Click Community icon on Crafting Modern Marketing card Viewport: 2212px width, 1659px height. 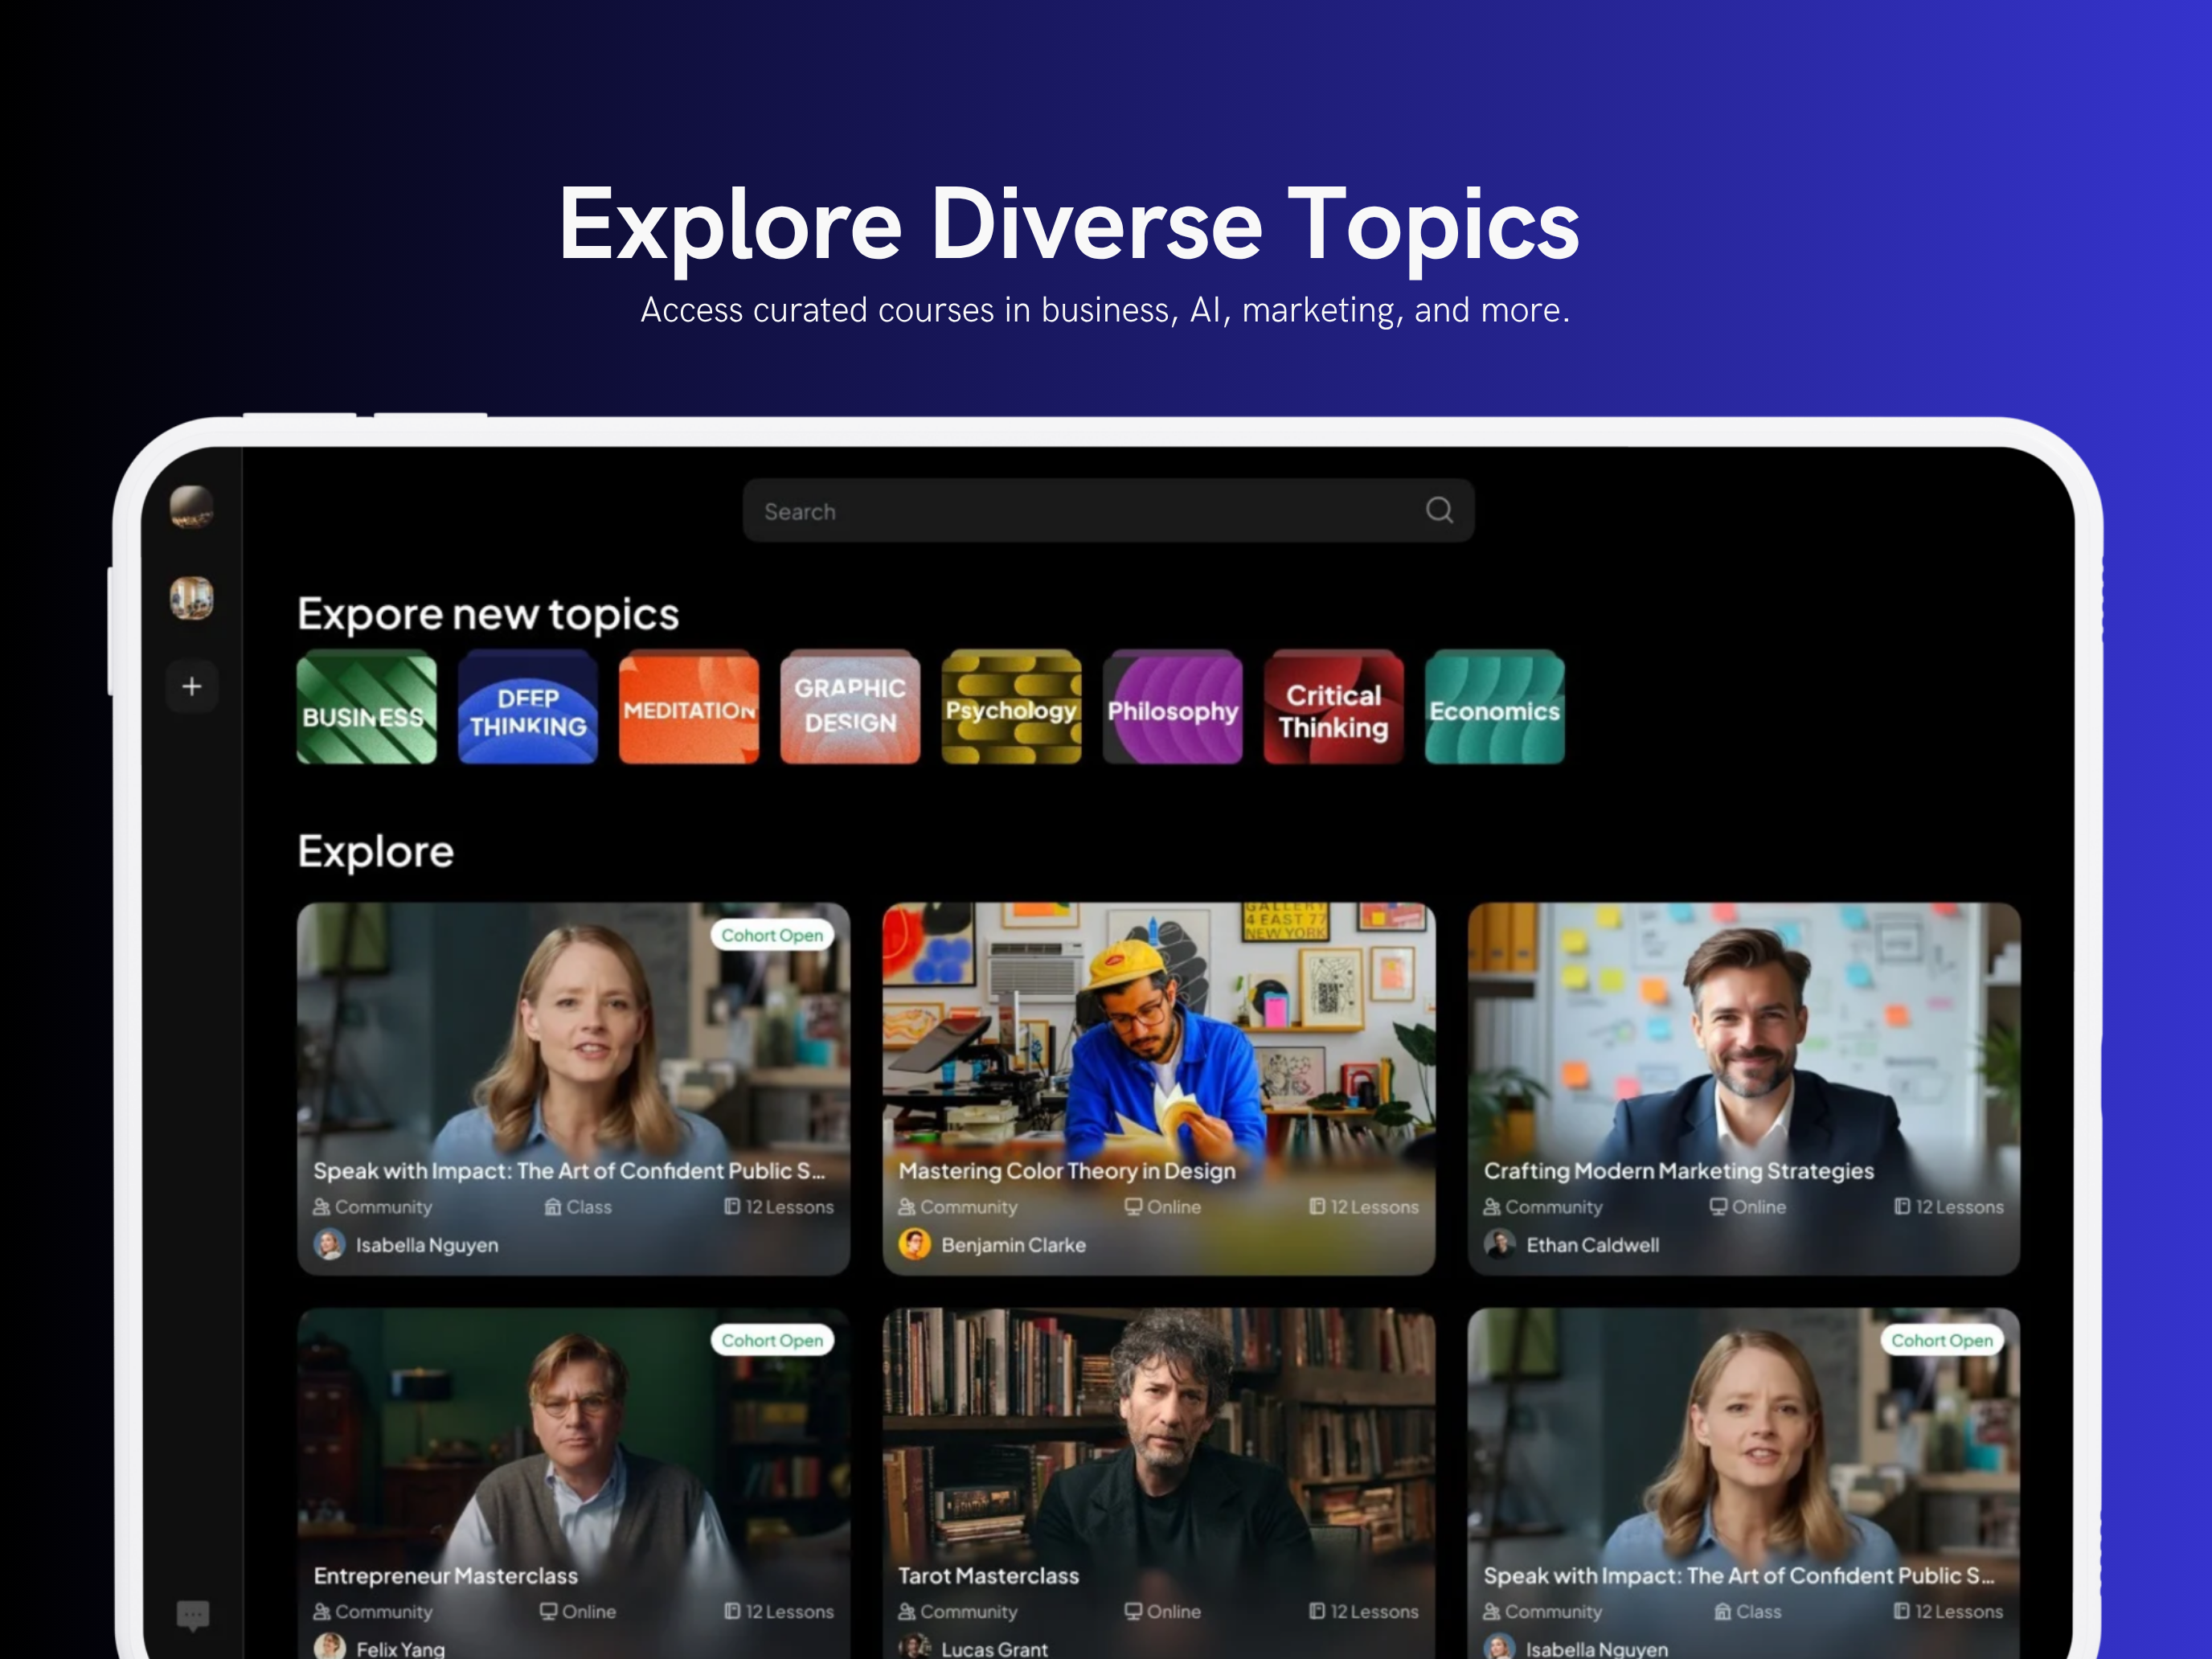pyautogui.click(x=1491, y=1207)
